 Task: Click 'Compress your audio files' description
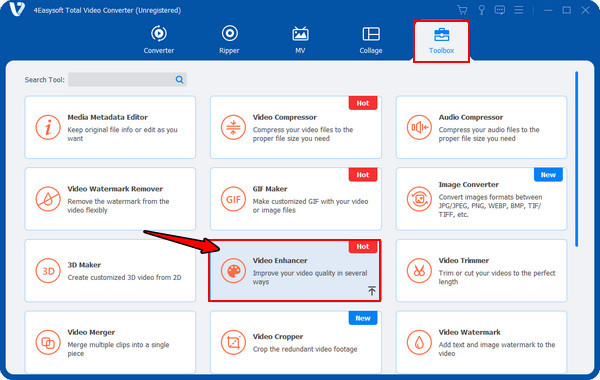pos(489,134)
